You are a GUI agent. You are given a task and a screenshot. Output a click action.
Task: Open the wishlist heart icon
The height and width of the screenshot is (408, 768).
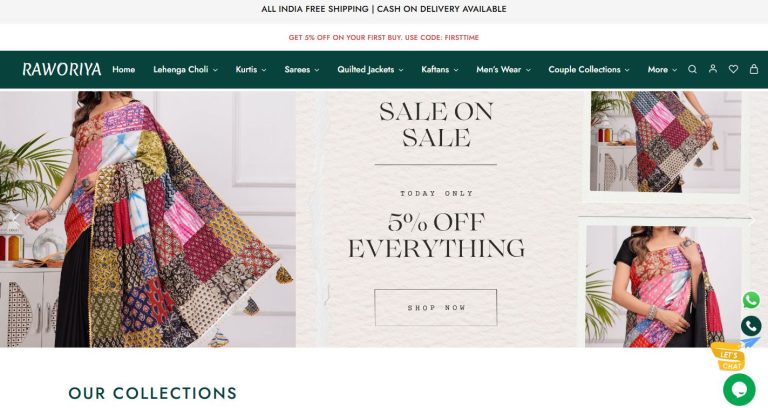tap(733, 70)
